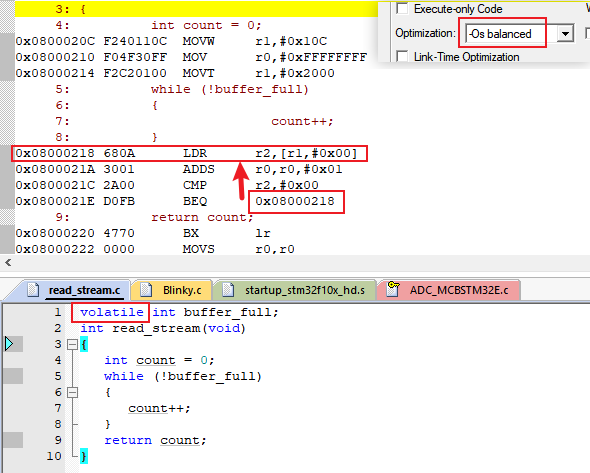Click the startup_stm32f10x_hd.s file icon
Viewport: 590px width, 473px height.
click(228, 290)
